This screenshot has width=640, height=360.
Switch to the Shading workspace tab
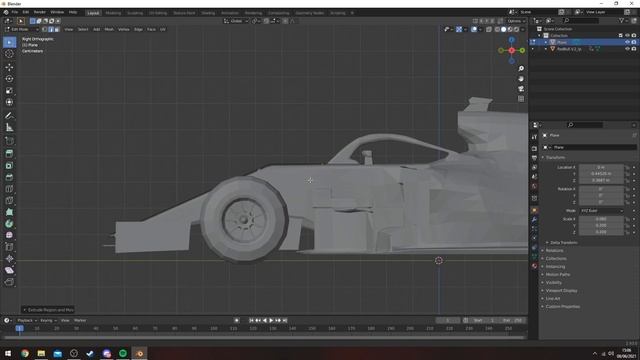pos(208,13)
